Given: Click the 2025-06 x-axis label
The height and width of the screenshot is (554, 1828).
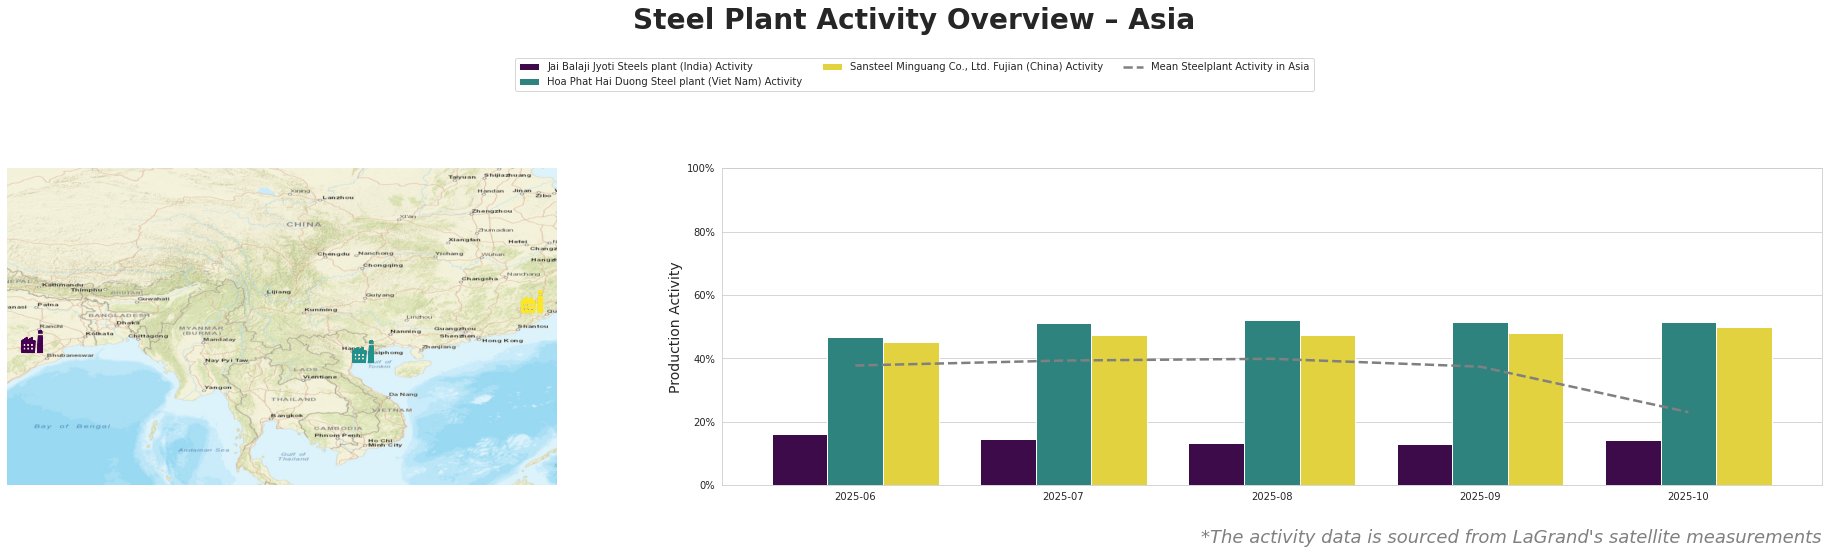Looking at the screenshot, I should [855, 496].
